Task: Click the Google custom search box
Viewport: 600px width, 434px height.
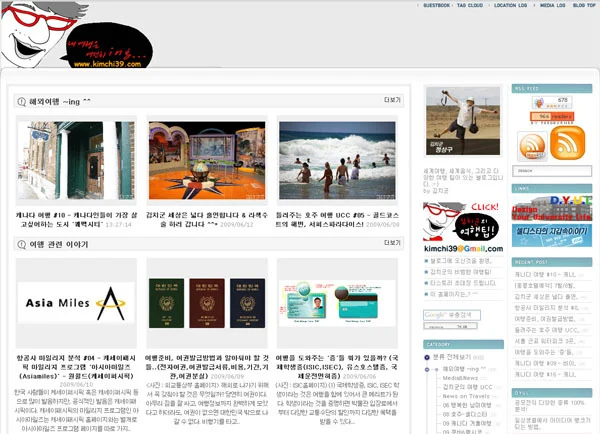Action: 452,315
